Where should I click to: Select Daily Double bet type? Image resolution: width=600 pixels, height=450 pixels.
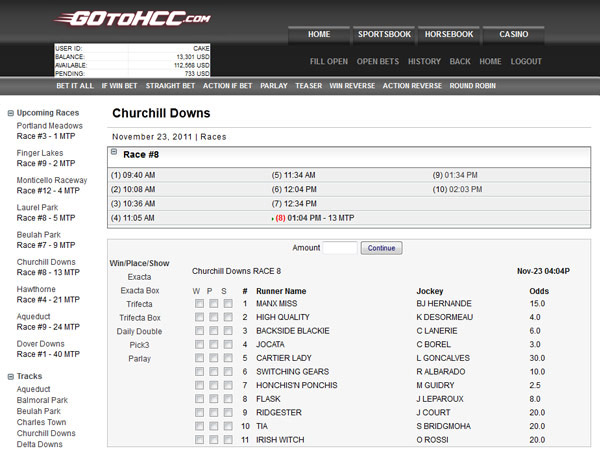click(x=139, y=331)
